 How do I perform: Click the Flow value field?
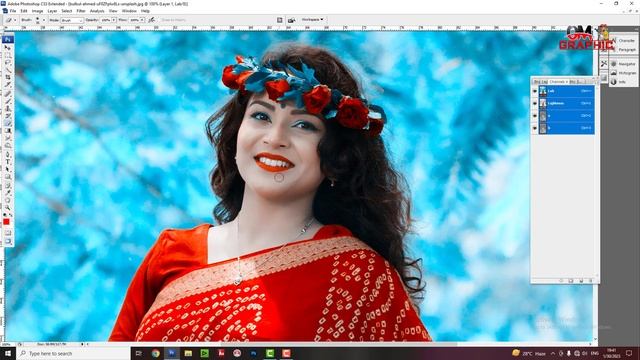point(134,20)
